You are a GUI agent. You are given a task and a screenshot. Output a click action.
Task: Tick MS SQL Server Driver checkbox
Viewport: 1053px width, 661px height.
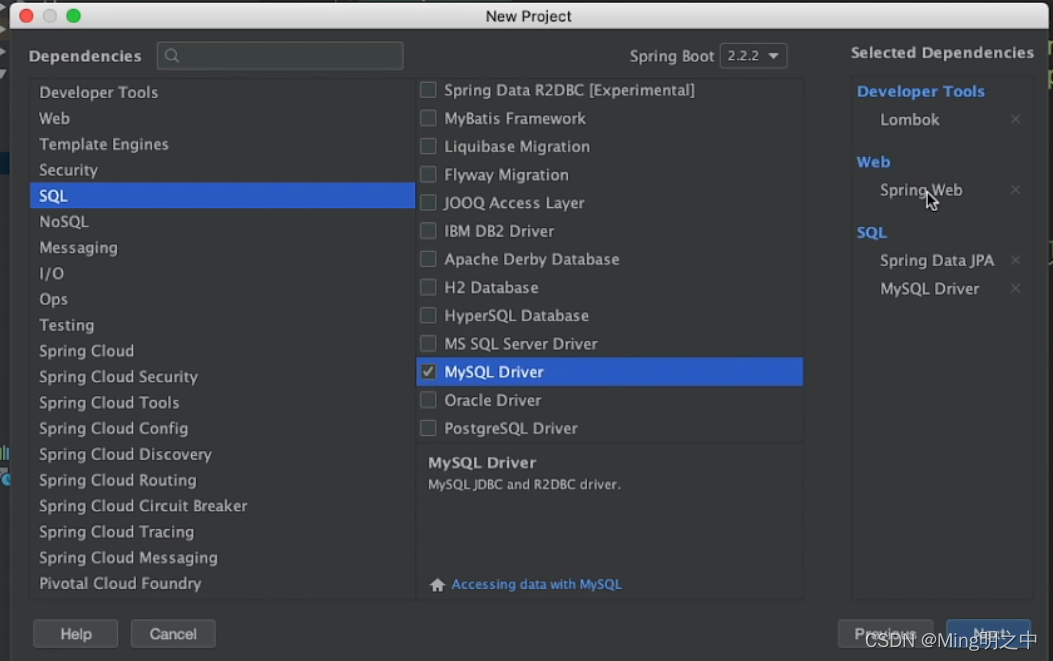click(x=428, y=344)
